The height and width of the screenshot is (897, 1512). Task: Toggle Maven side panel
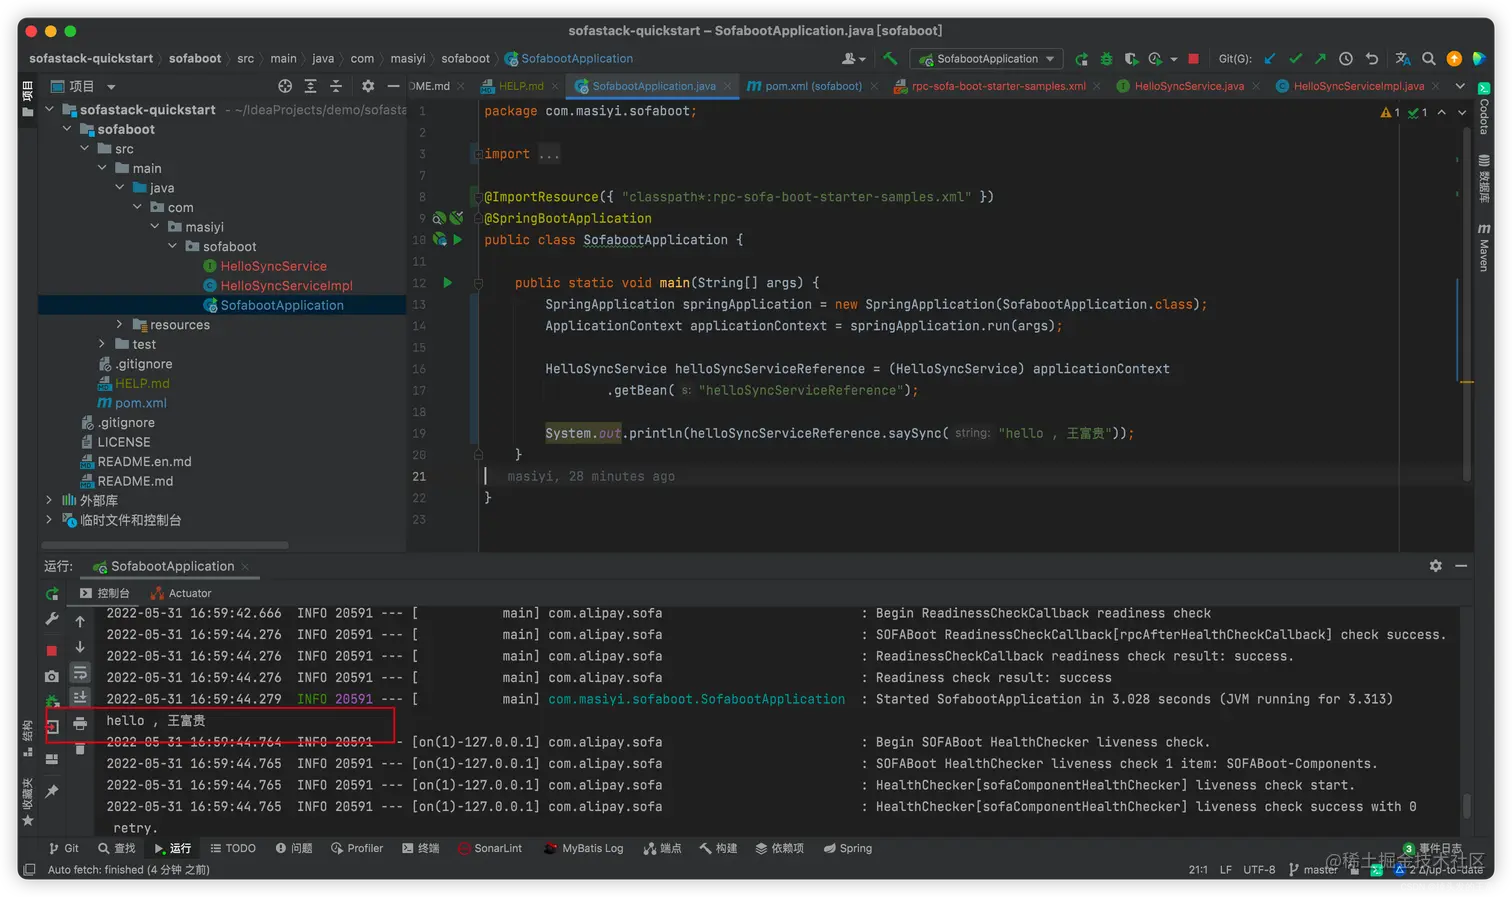click(1484, 247)
